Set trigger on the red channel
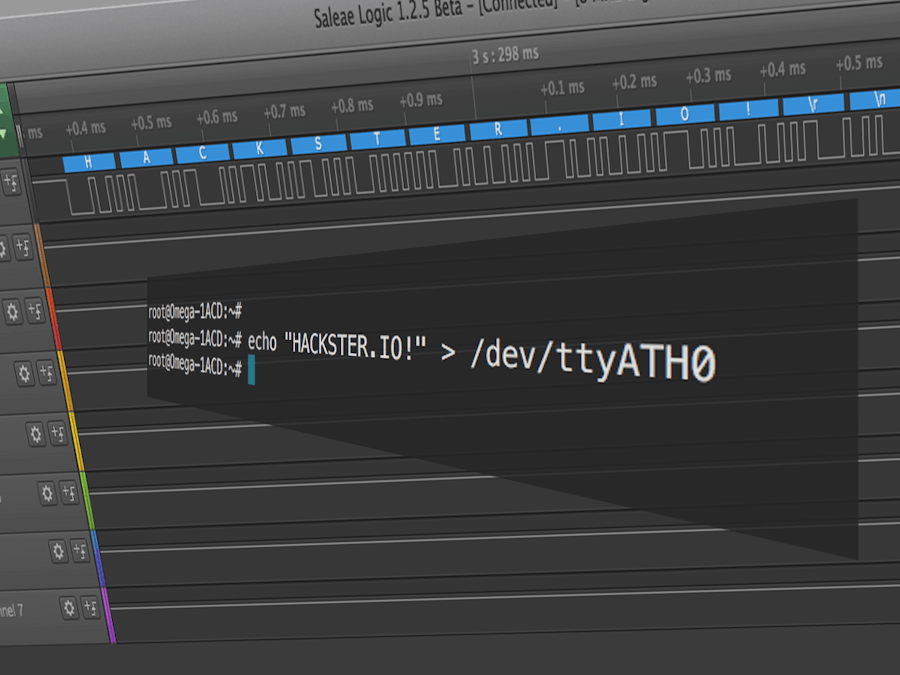 (35, 311)
